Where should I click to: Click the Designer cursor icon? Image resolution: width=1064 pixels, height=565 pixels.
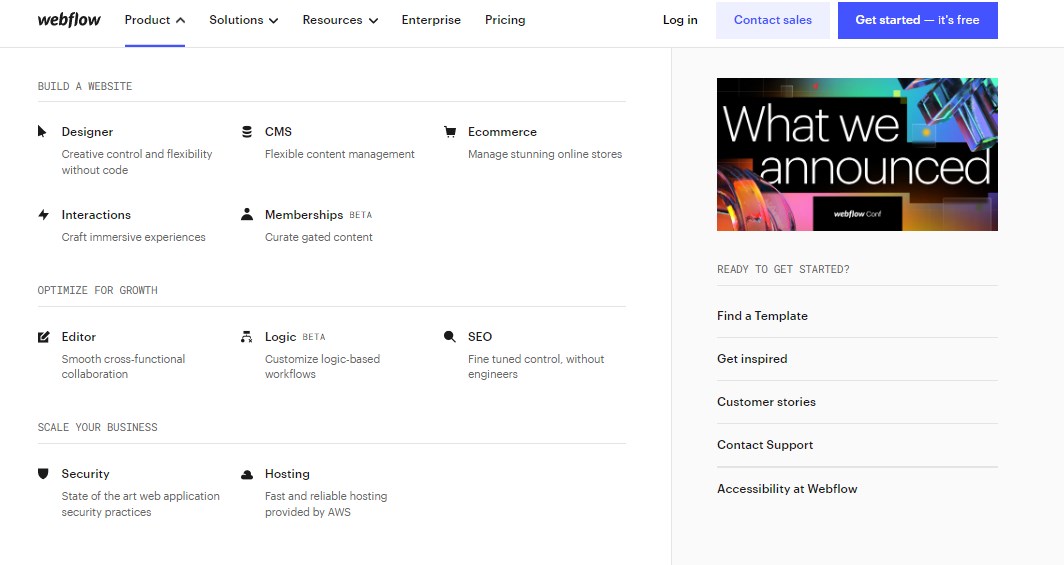[x=42, y=132]
